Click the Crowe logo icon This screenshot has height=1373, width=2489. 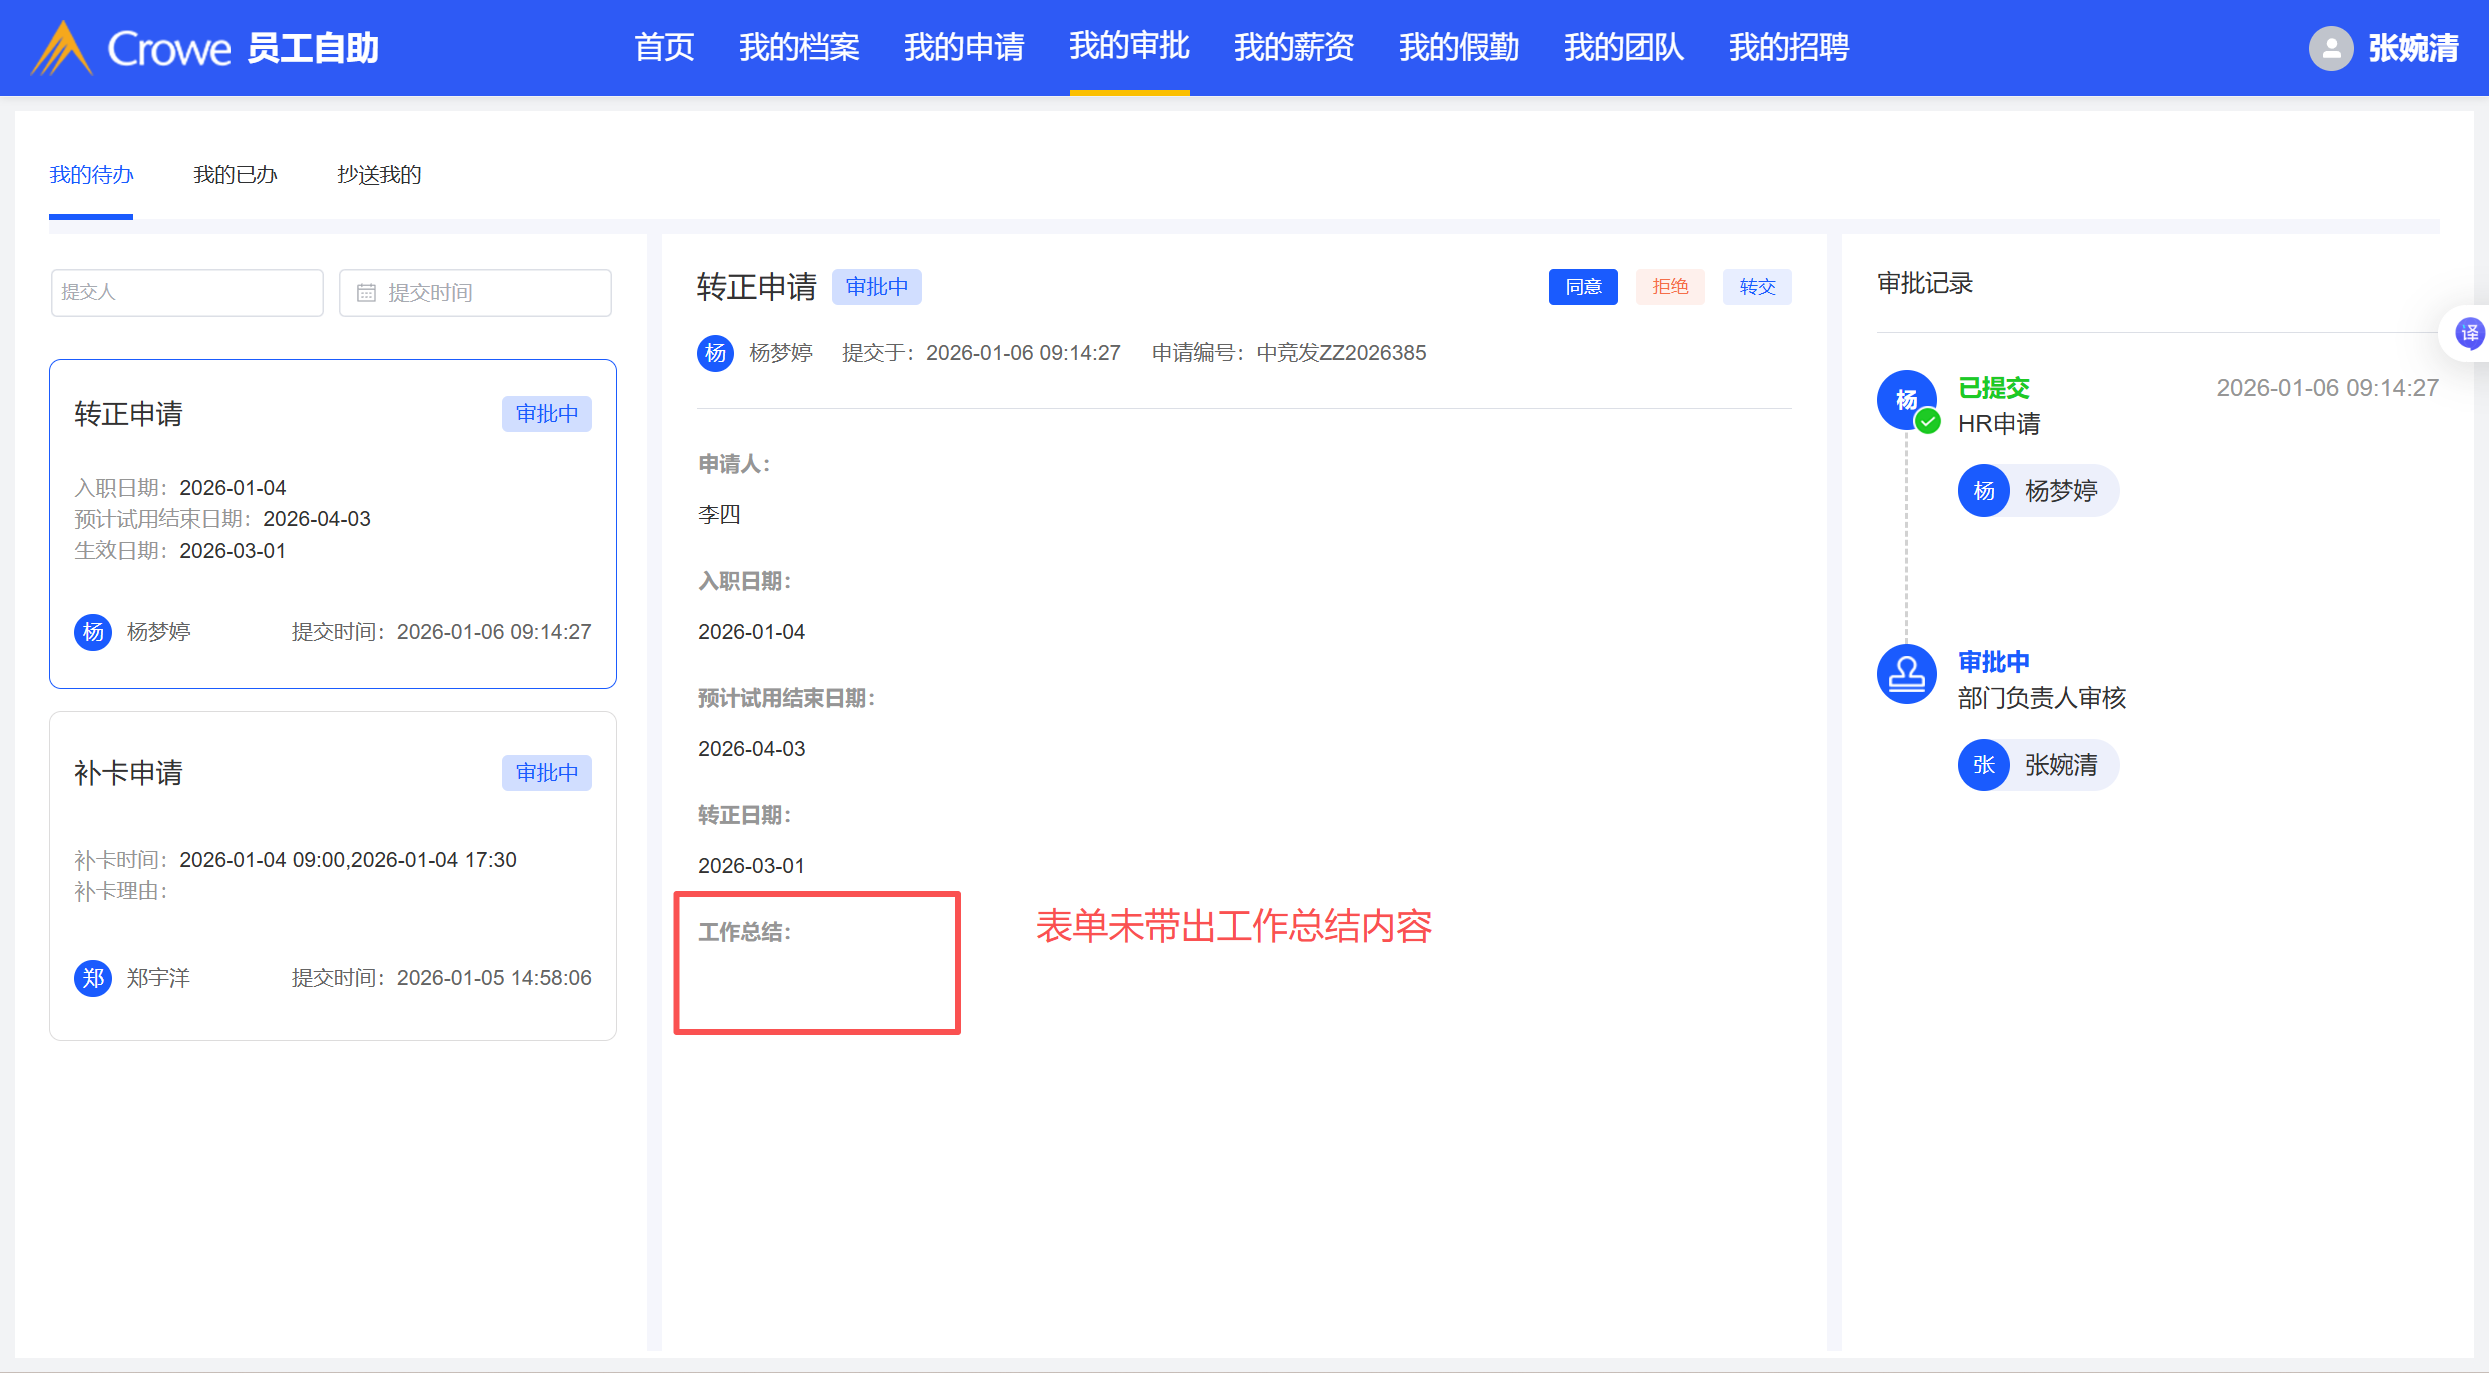coord(62,48)
